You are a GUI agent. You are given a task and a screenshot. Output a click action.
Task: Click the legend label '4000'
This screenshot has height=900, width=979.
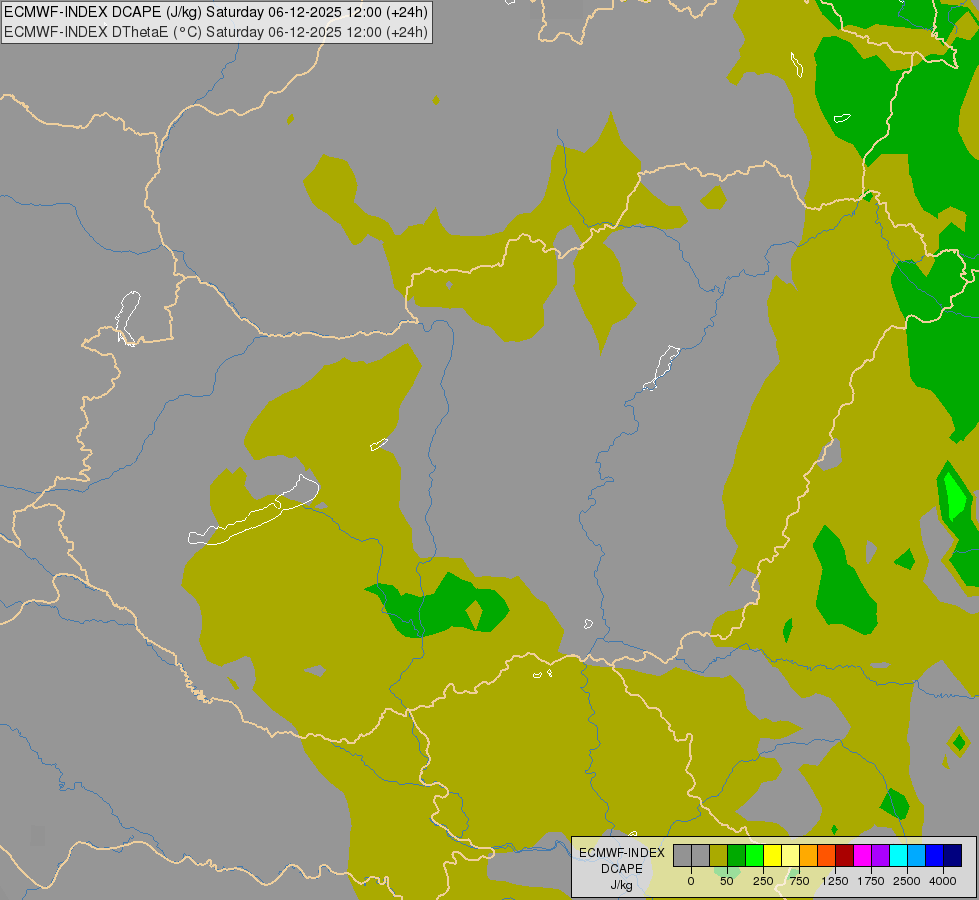[943, 881]
